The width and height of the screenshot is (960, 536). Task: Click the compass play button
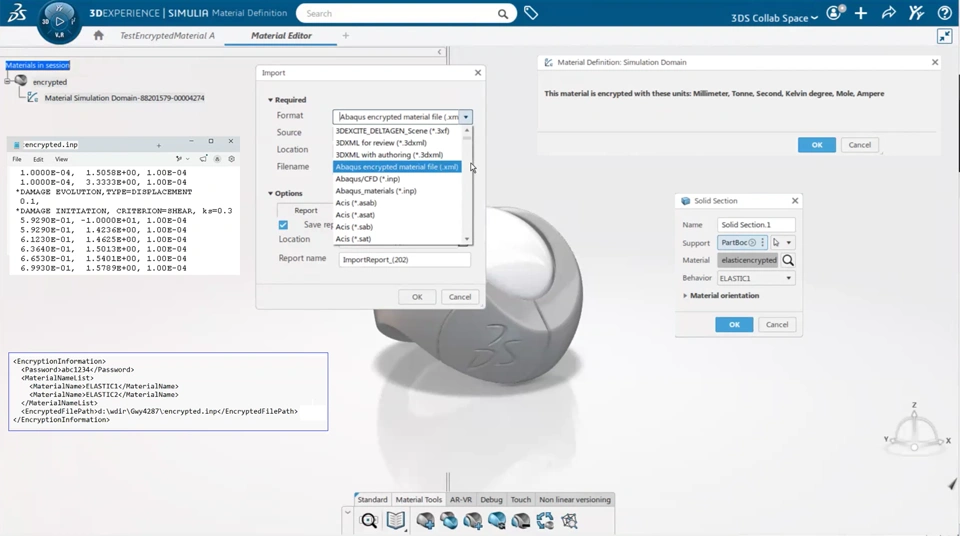coord(59,21)
